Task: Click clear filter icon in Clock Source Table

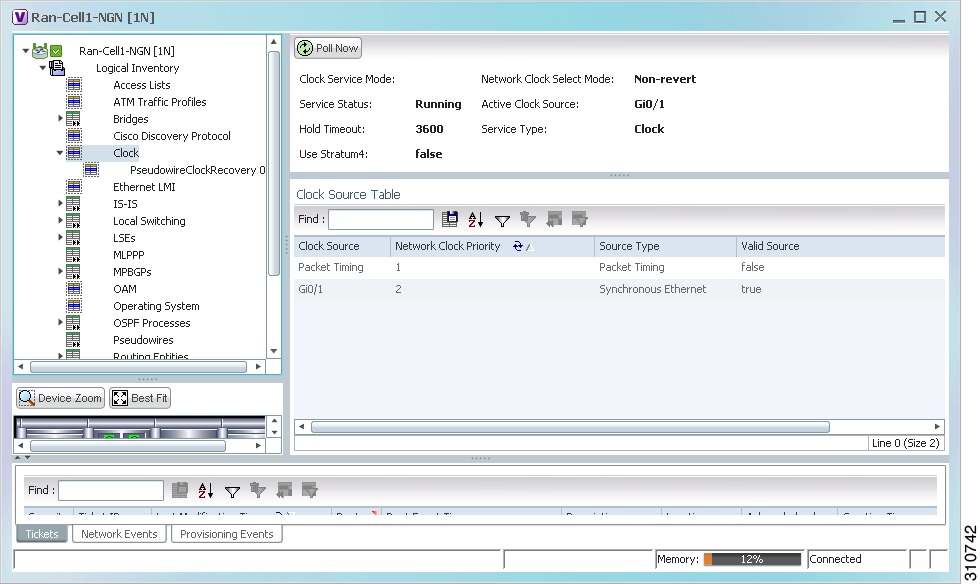Action: click(x=528, y=219)
